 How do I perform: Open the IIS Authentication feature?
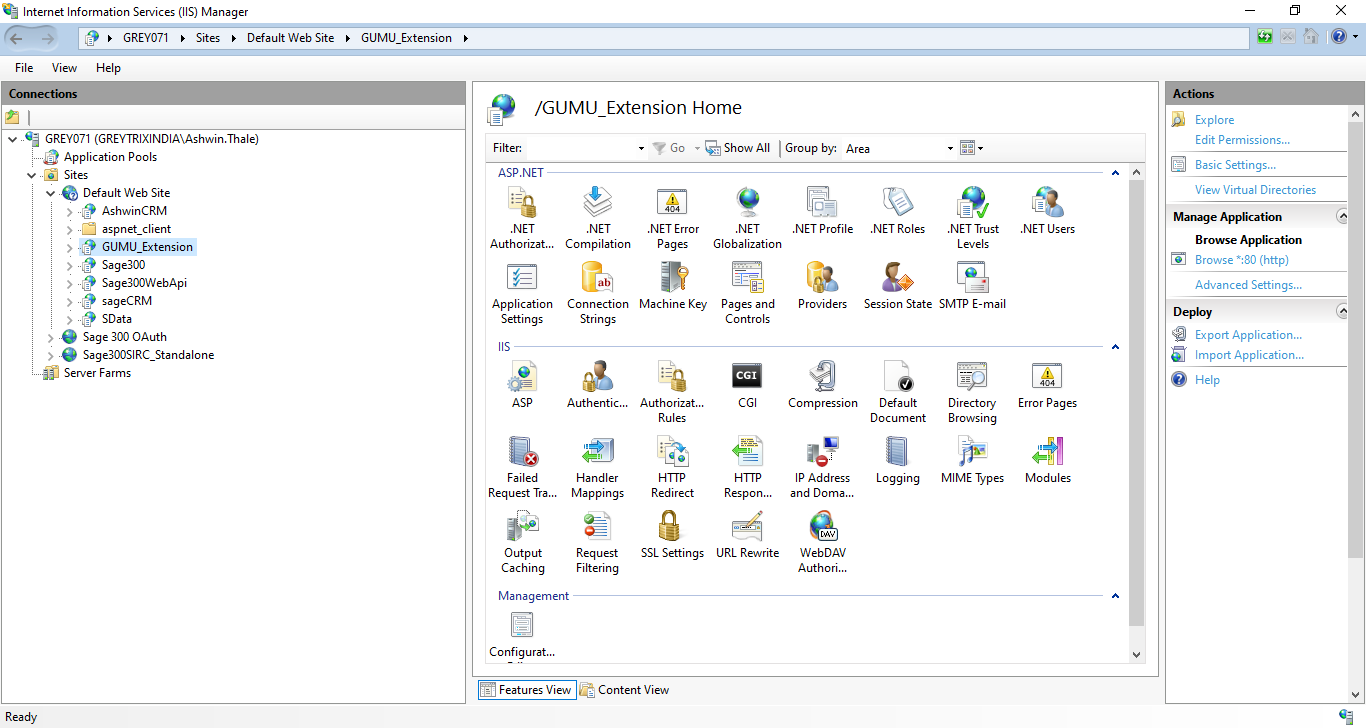tap(597, 385)
